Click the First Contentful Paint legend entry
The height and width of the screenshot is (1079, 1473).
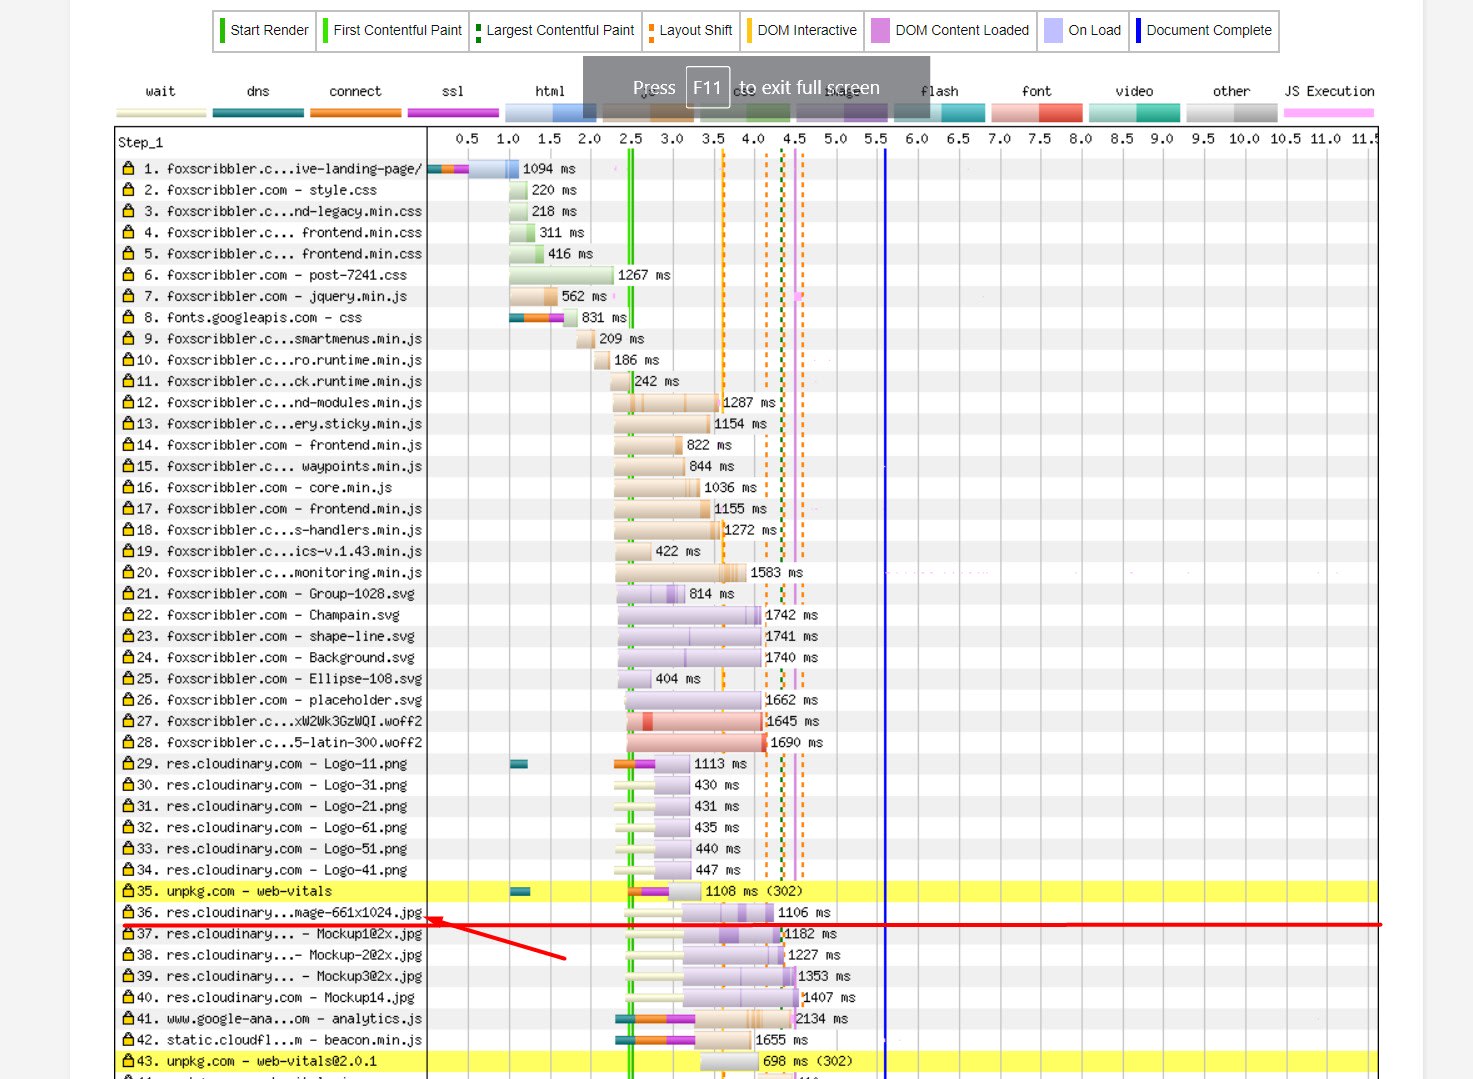pos(393,31)
